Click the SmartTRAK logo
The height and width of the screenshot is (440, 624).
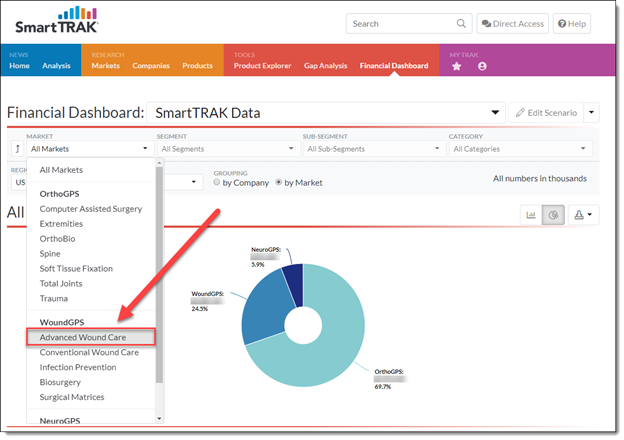coord(57,20)
